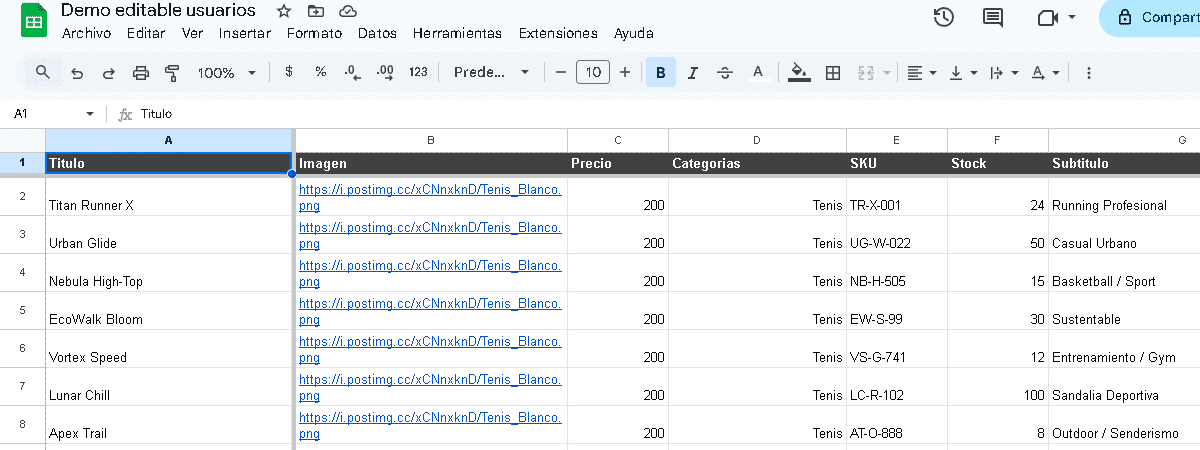Select the Imagen header cell
Image resolution: width=1200 pixels, height=450 pixels.
[431, 163]
